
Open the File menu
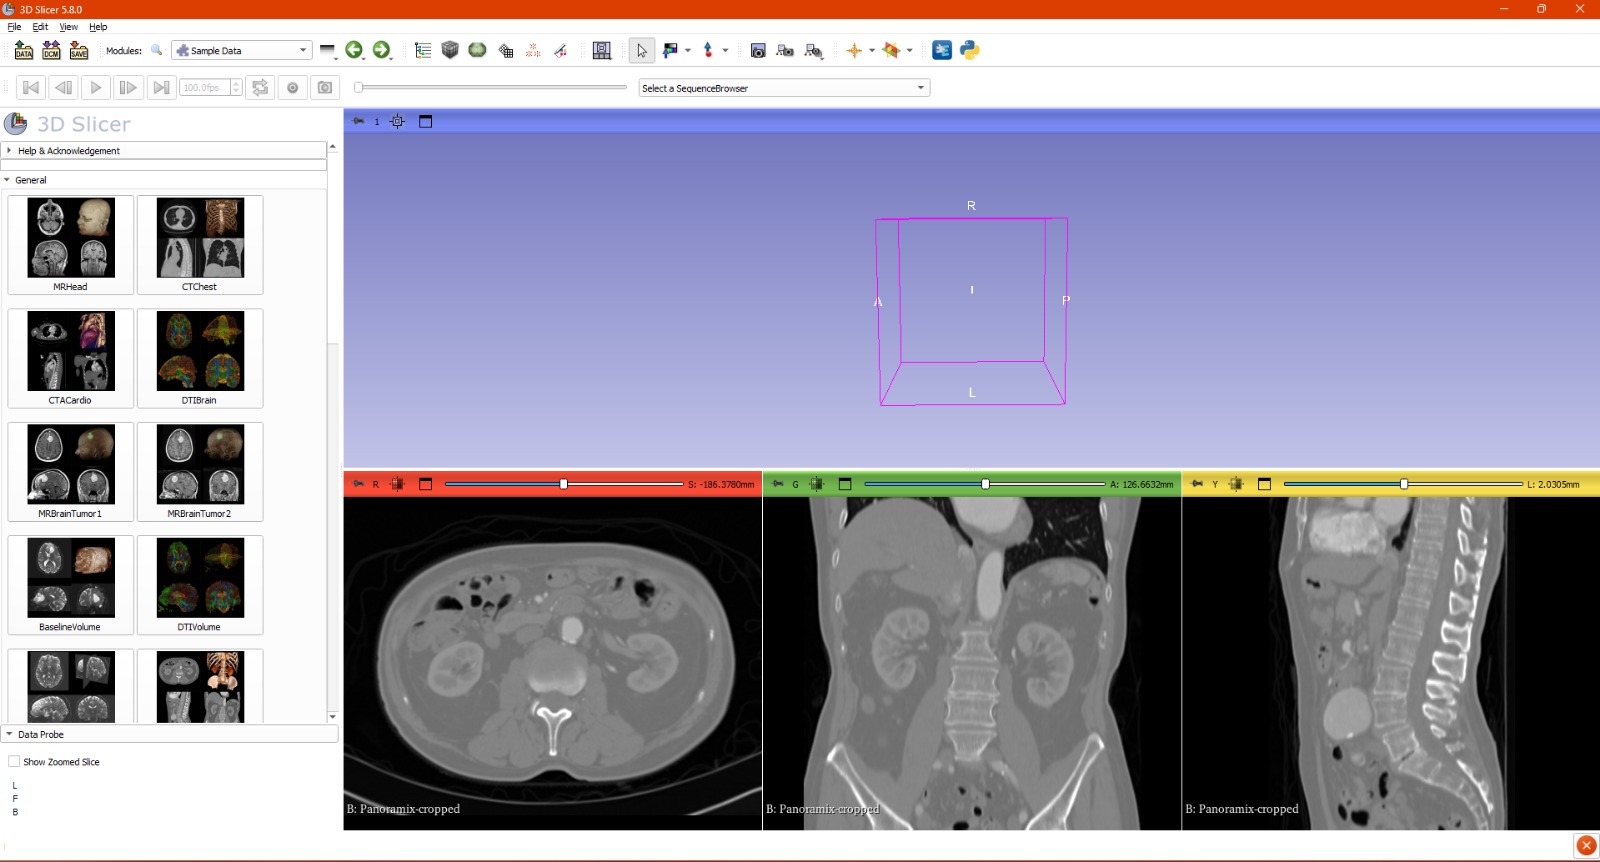point(14,27)
